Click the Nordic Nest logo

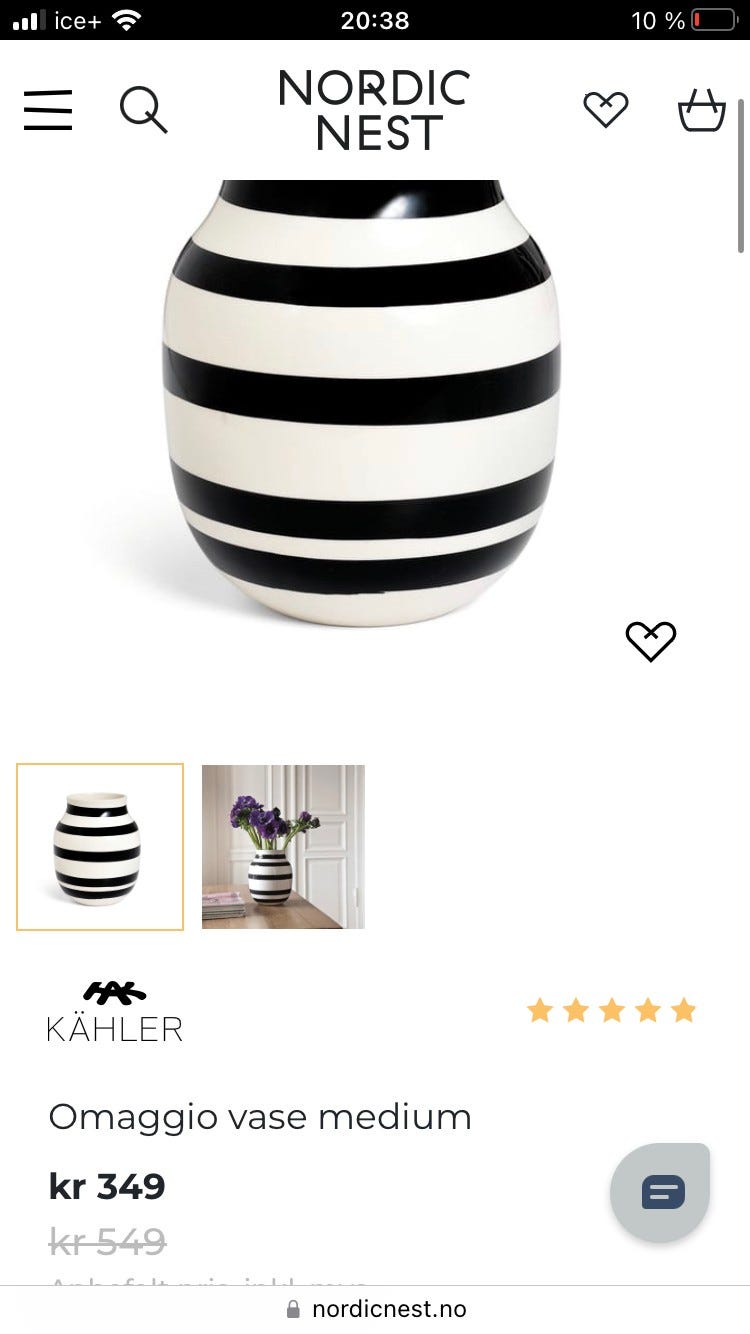[374, 110]
